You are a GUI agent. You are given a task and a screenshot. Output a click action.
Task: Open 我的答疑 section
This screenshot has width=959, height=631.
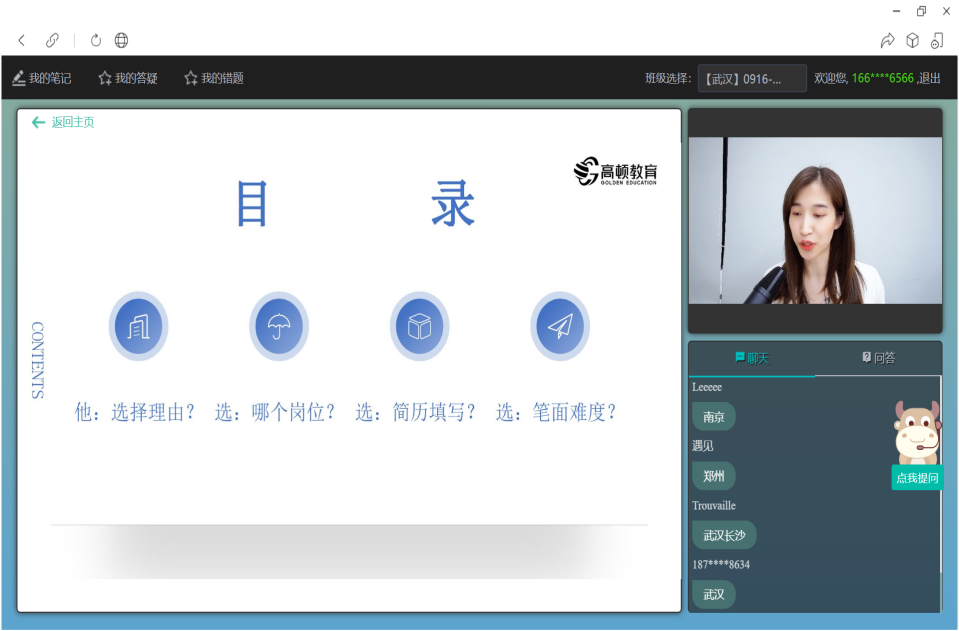[128, 78]
